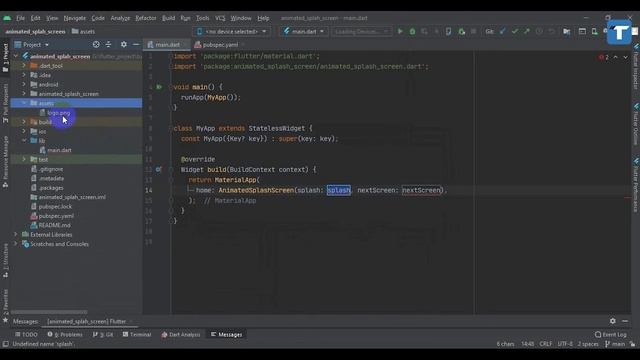This screenshot has height=360, width=640.
Task: Select the main.dart editor tab
Action: [167, 44]
